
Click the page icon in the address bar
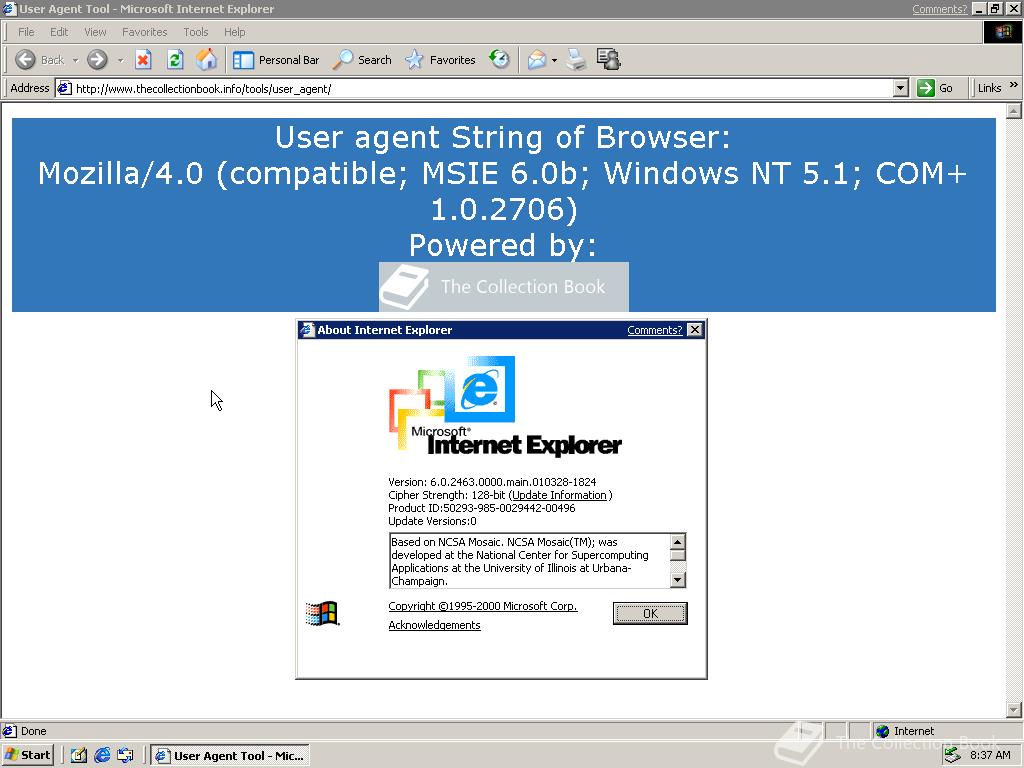click(63, 88)
